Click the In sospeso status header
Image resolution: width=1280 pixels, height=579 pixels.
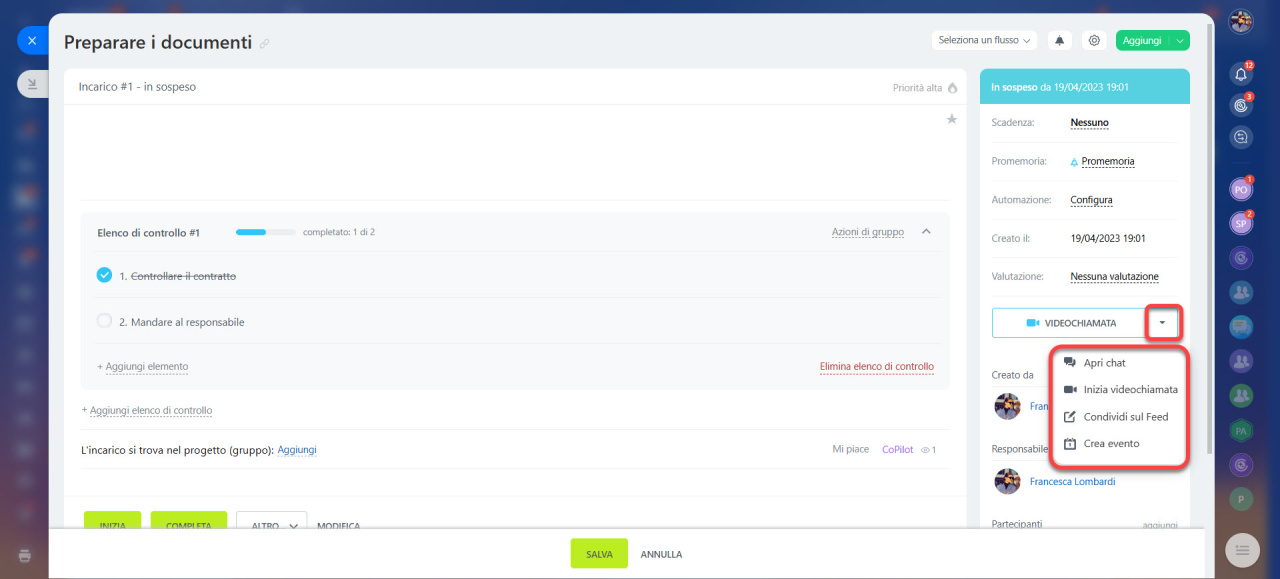[x=1085, y=87]
